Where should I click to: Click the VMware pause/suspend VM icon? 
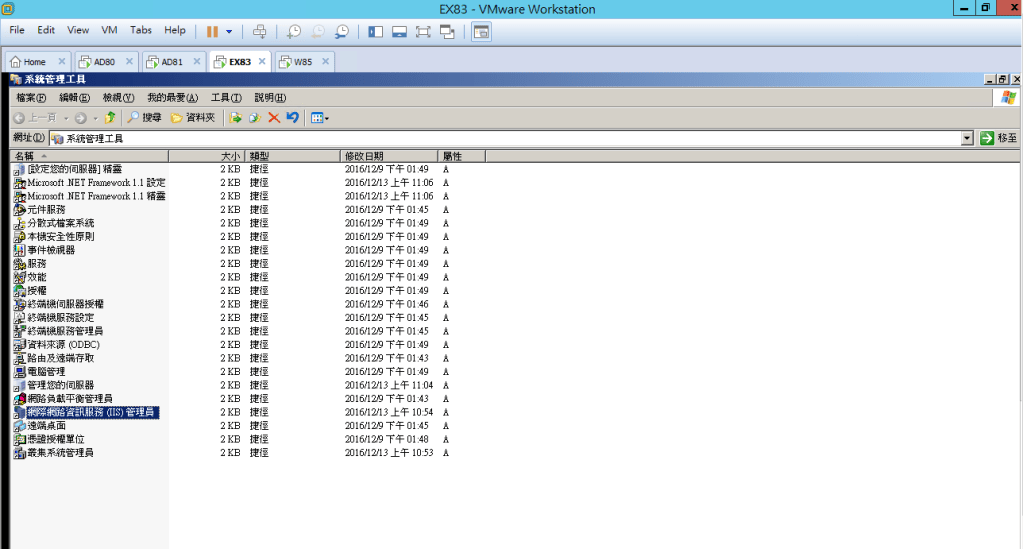pos(212,31)
